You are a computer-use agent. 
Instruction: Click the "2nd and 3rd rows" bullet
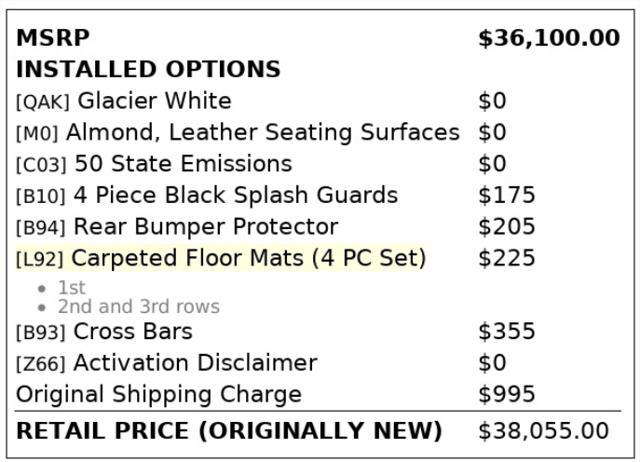(x=138, y=307)
